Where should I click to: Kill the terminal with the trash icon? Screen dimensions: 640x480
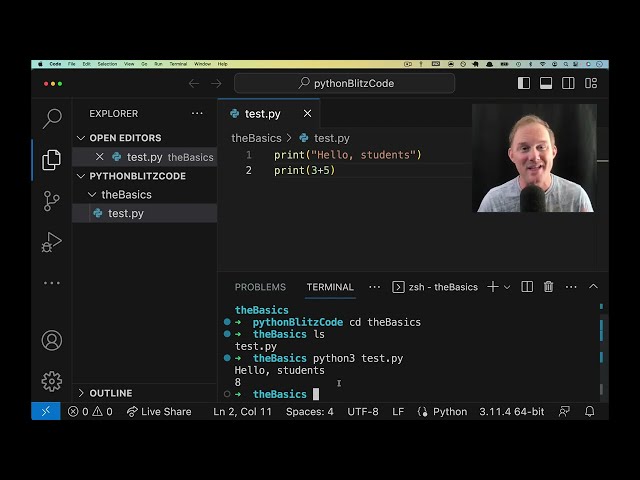[x=549, y=287]
